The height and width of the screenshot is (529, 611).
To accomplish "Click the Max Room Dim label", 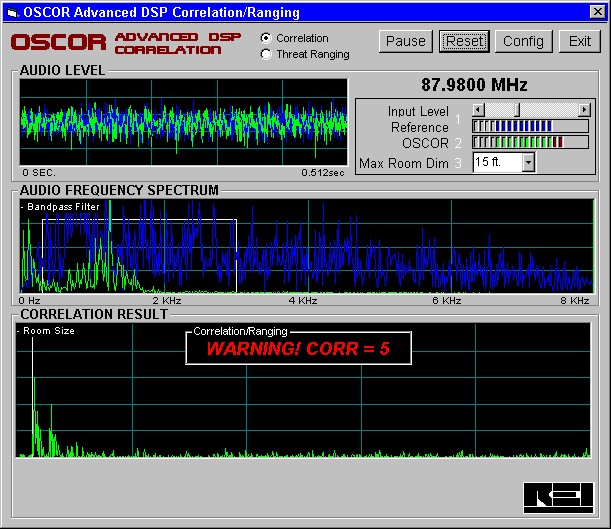I will 404,163.
